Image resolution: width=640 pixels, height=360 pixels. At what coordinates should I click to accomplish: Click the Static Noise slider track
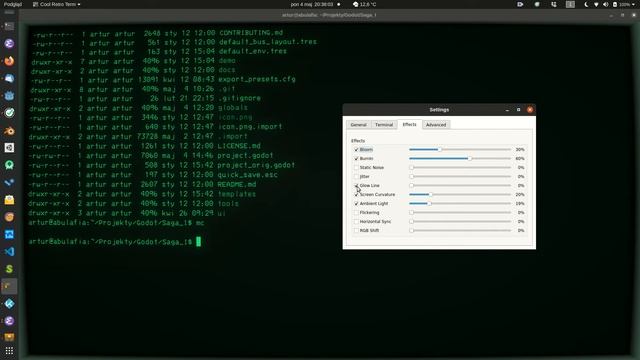tap(460, 168)
